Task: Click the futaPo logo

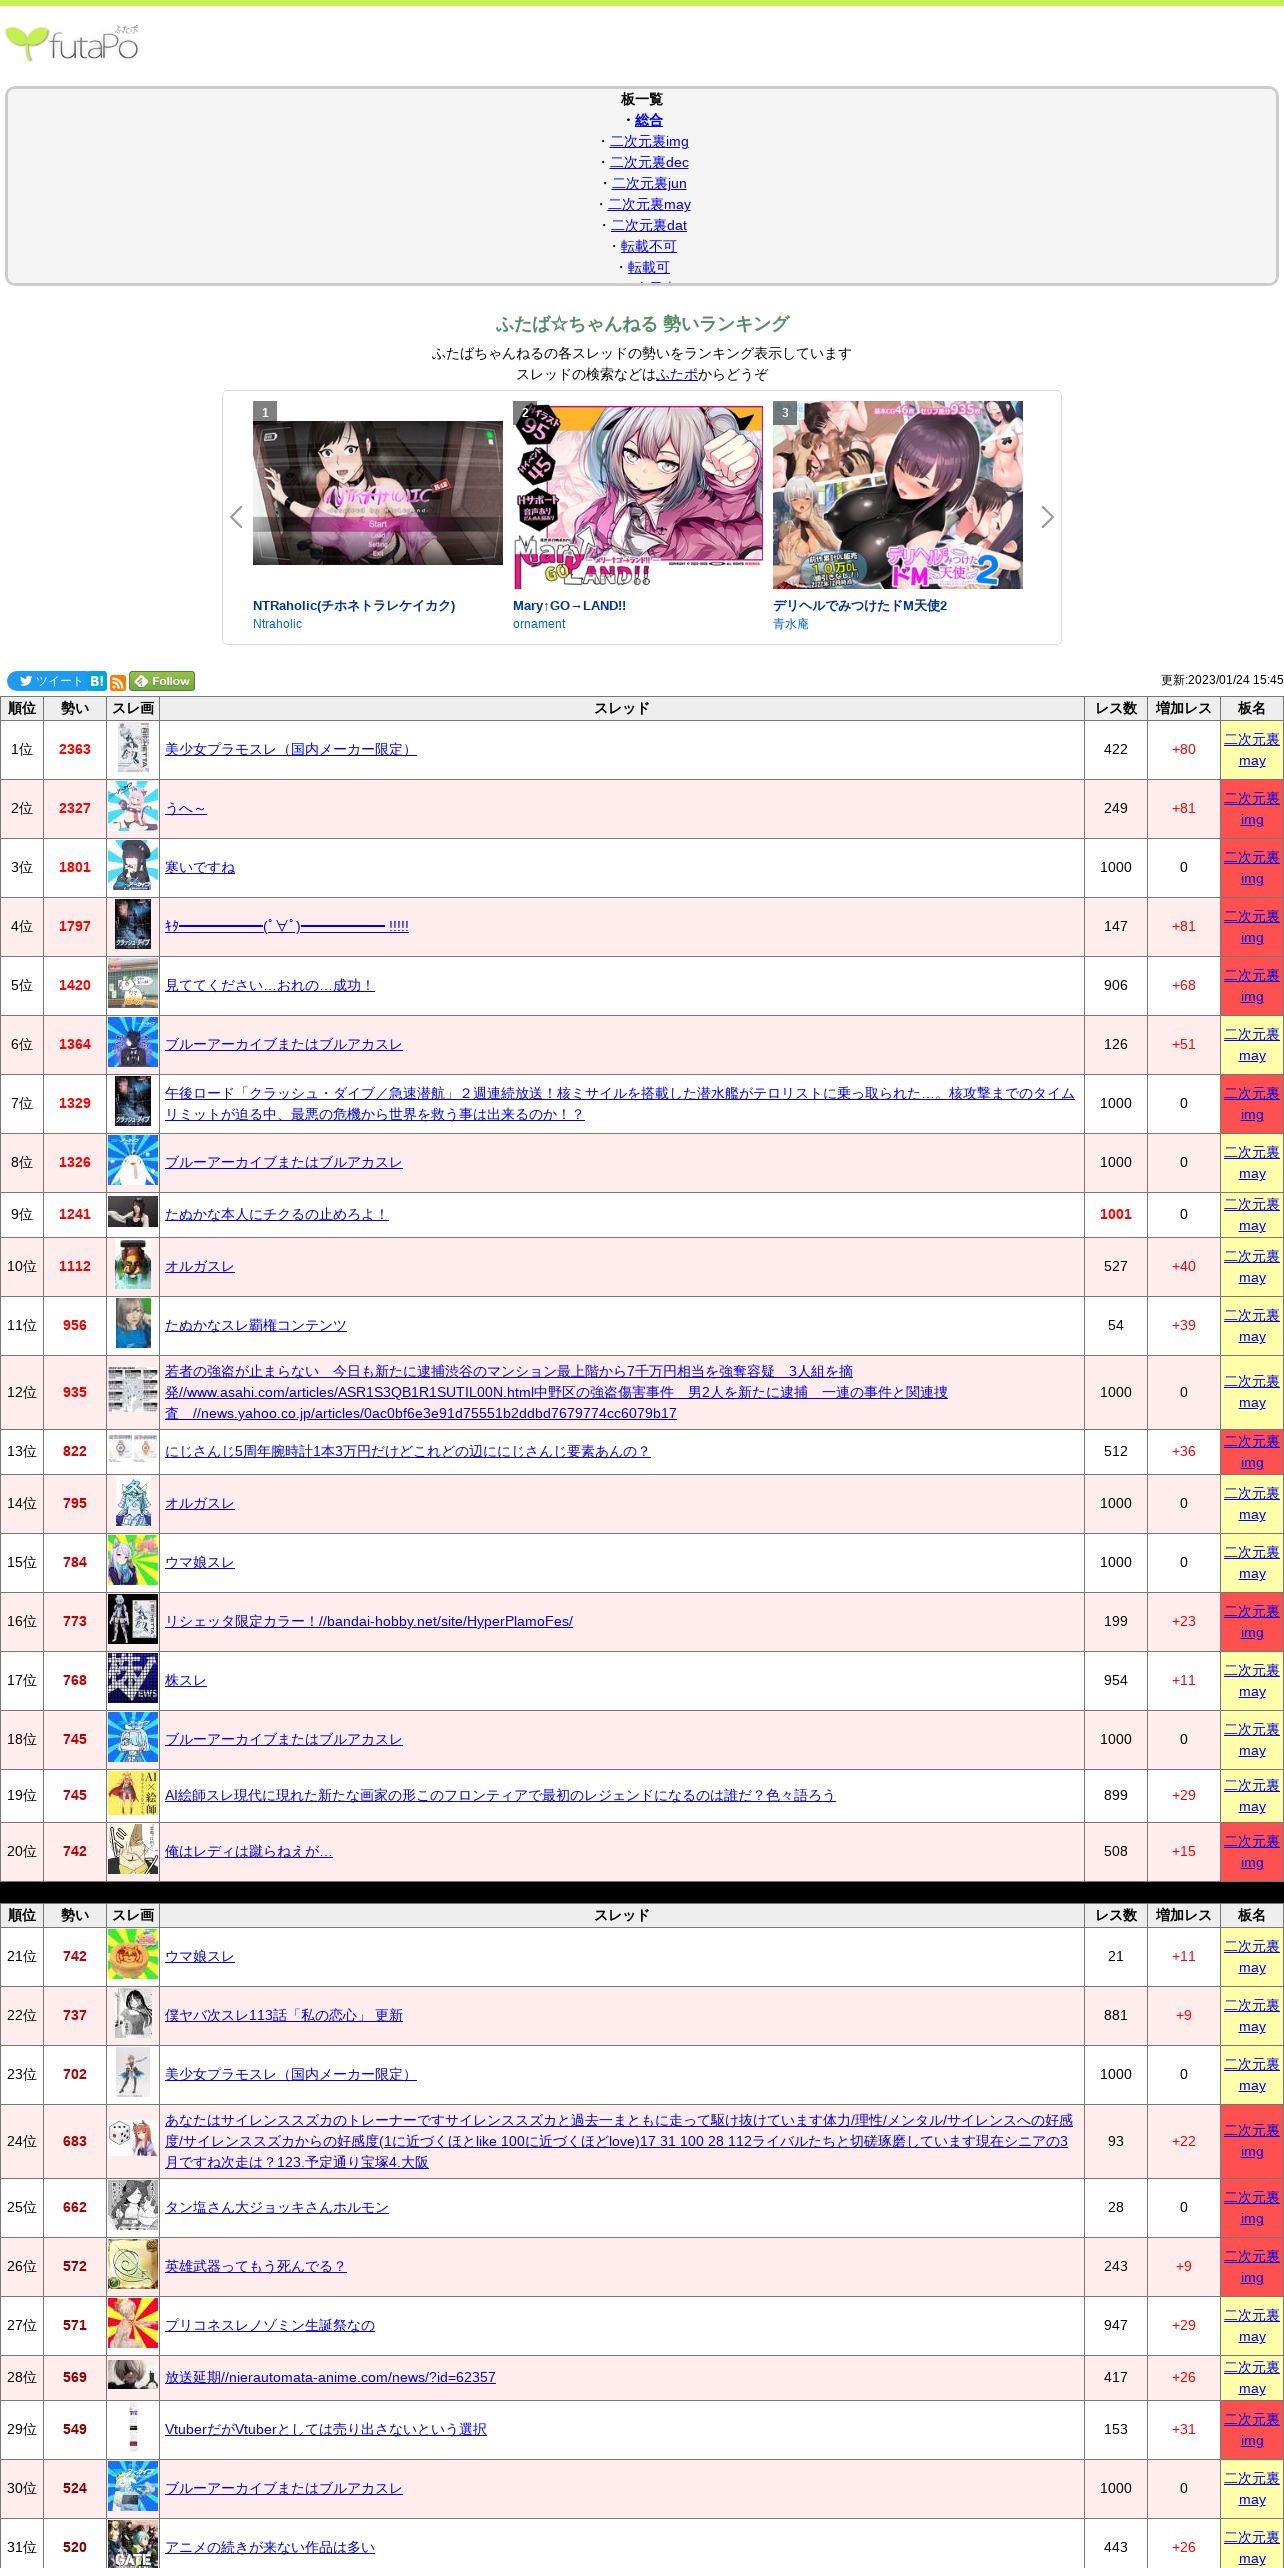Action: coord(72,43)
